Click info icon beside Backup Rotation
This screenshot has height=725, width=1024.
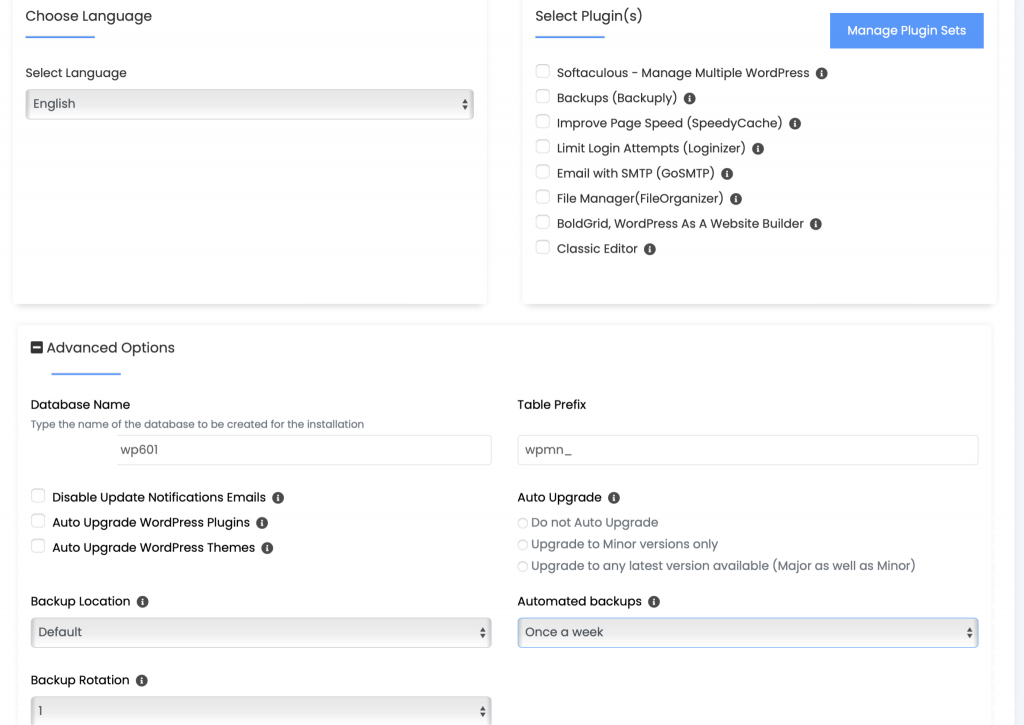(x=142, y=680)
